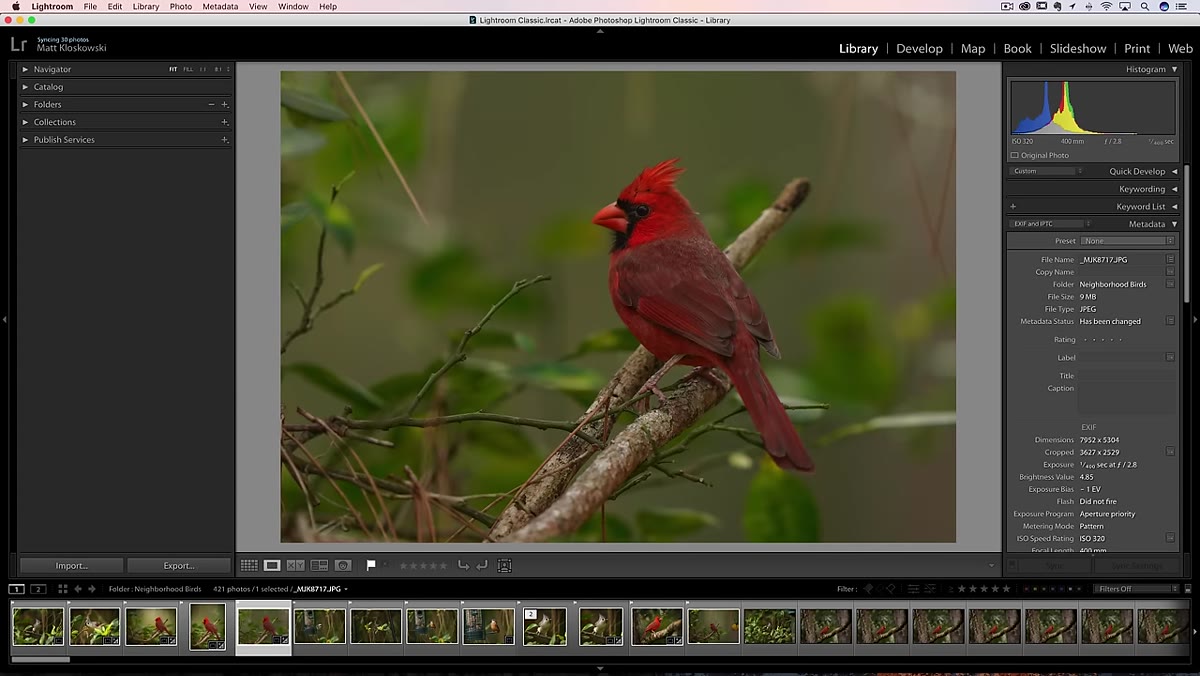
Task: Click the Export button
Action: pos(179,565)
